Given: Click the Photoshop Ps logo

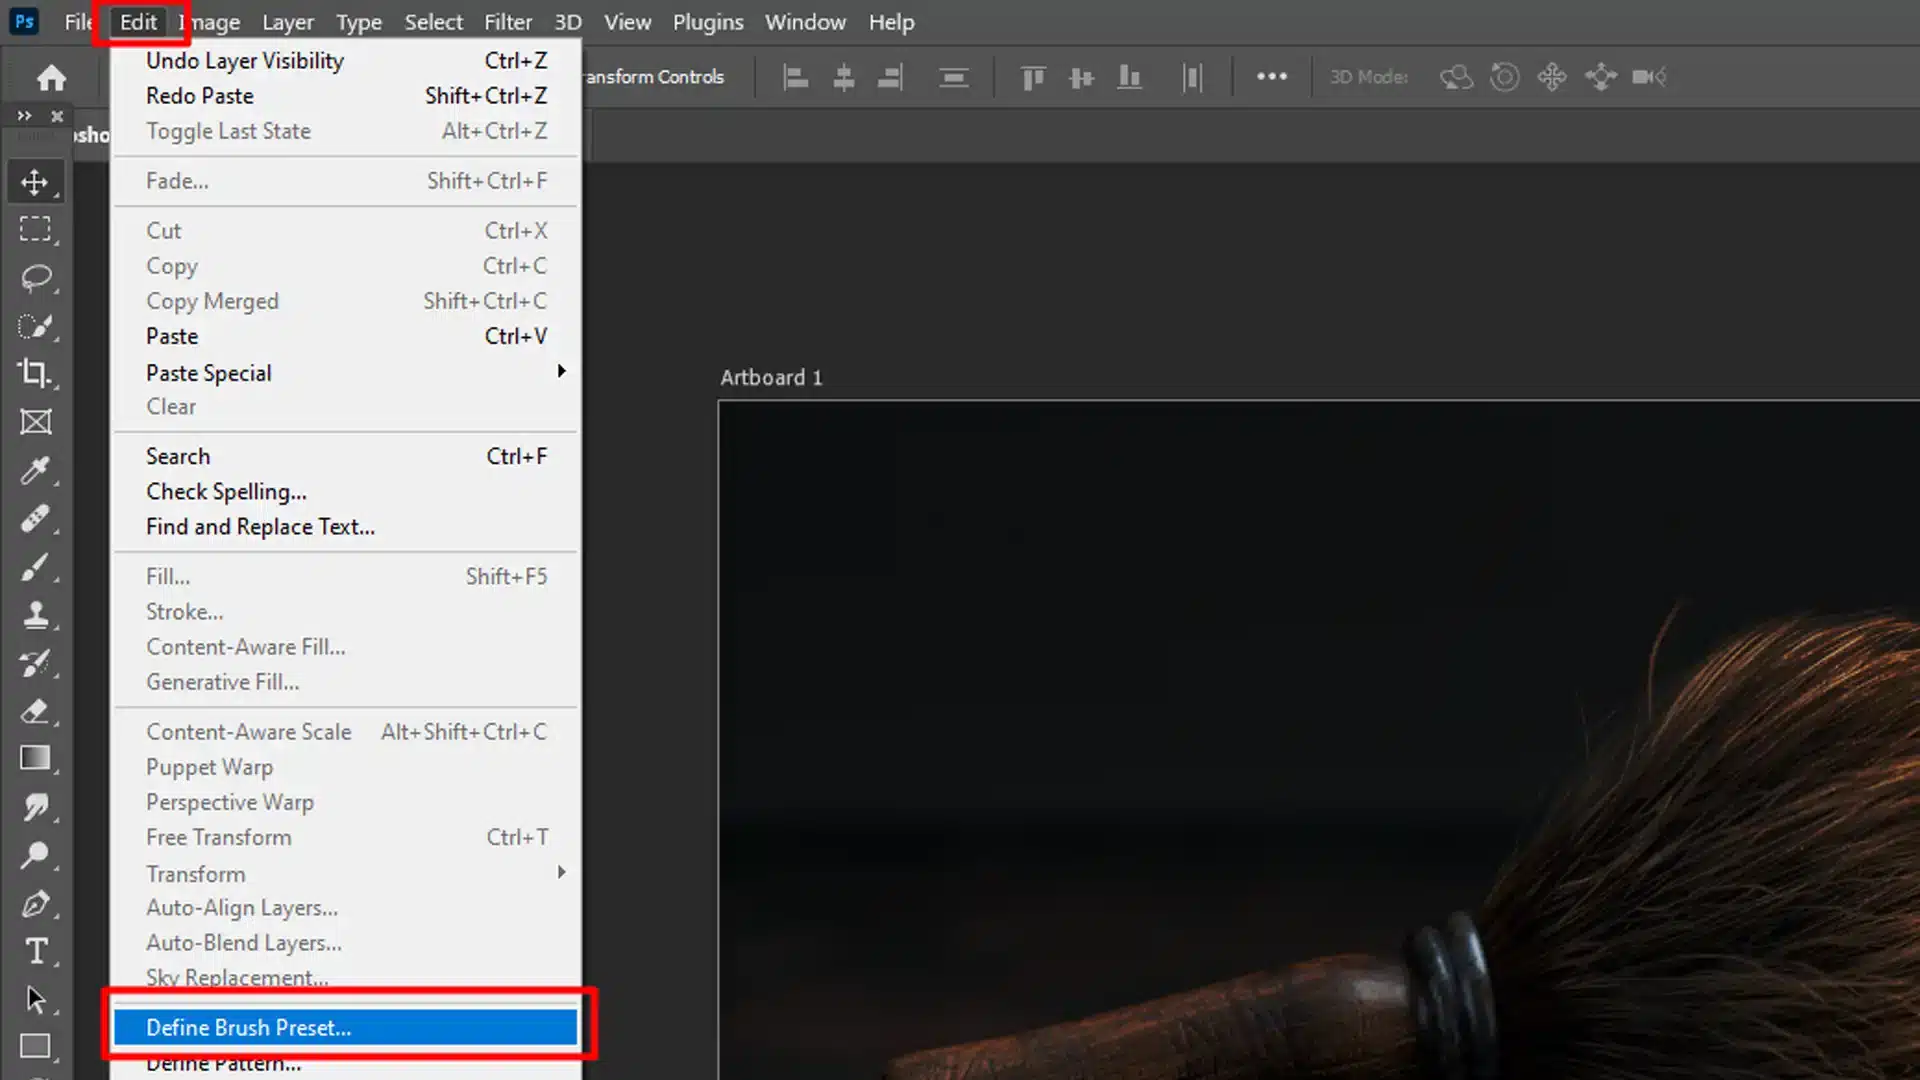Looking at the screenshot, I should click(24, 21).
